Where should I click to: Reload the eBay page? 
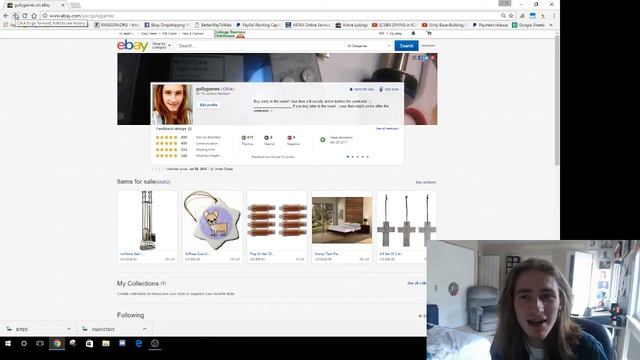[x=24, y=16]
